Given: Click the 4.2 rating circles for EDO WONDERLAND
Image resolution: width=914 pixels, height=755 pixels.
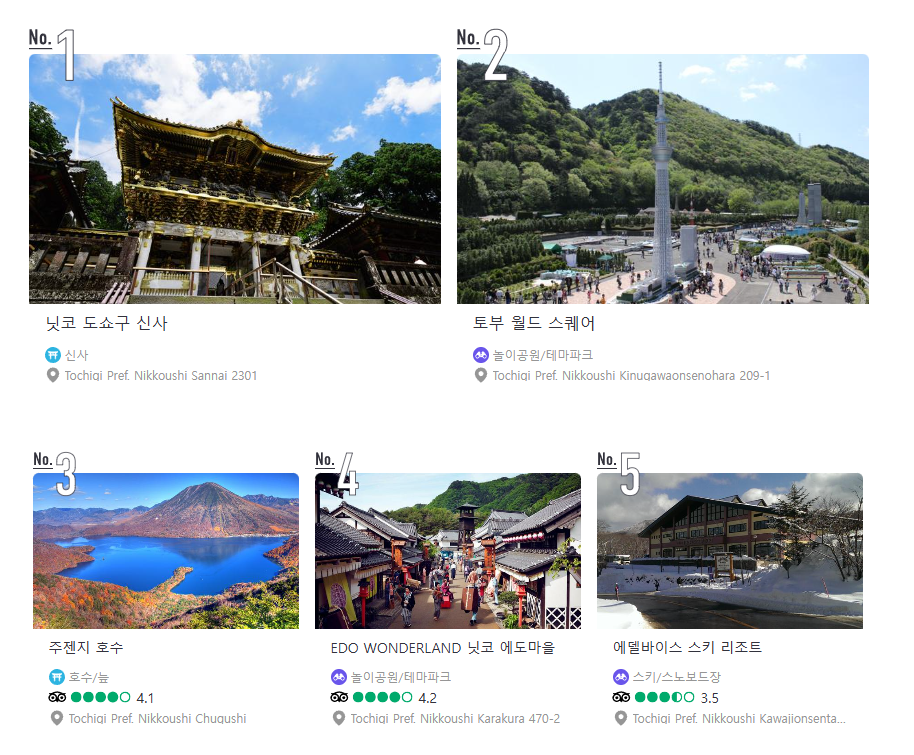Looking at the screenshot, I should tap(382, 697).
